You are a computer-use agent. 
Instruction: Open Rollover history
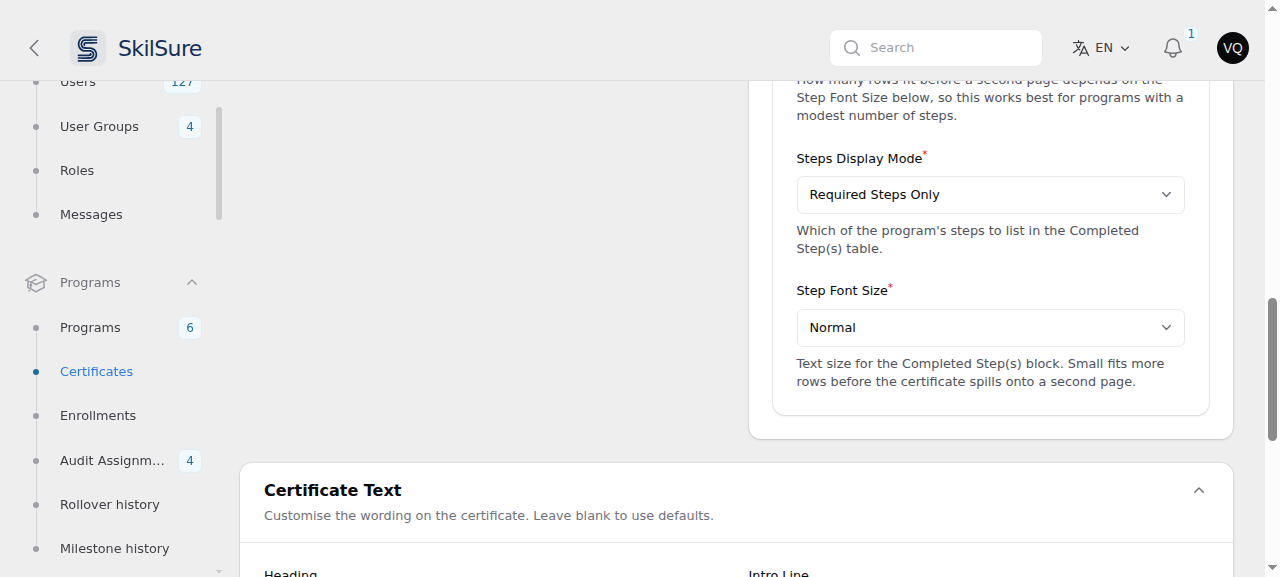[x=110, y=505]
